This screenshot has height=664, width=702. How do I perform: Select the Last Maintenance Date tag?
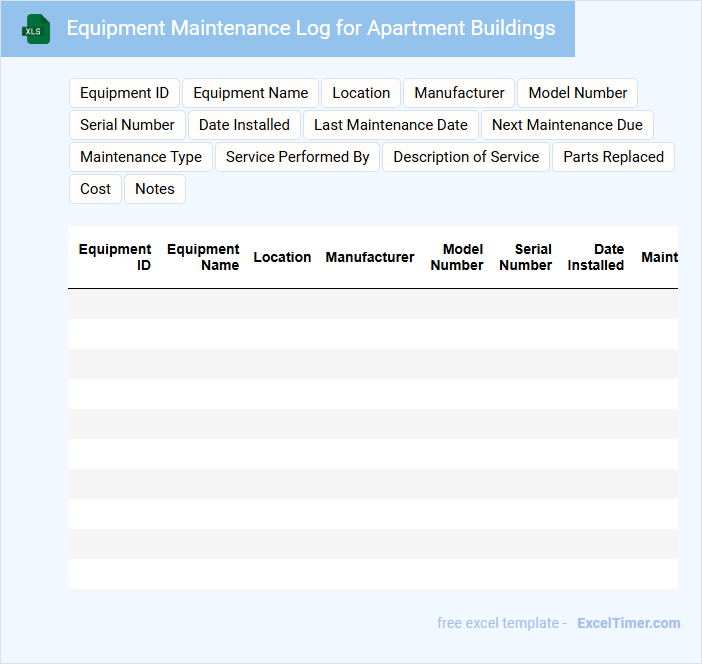pos(390,125)
